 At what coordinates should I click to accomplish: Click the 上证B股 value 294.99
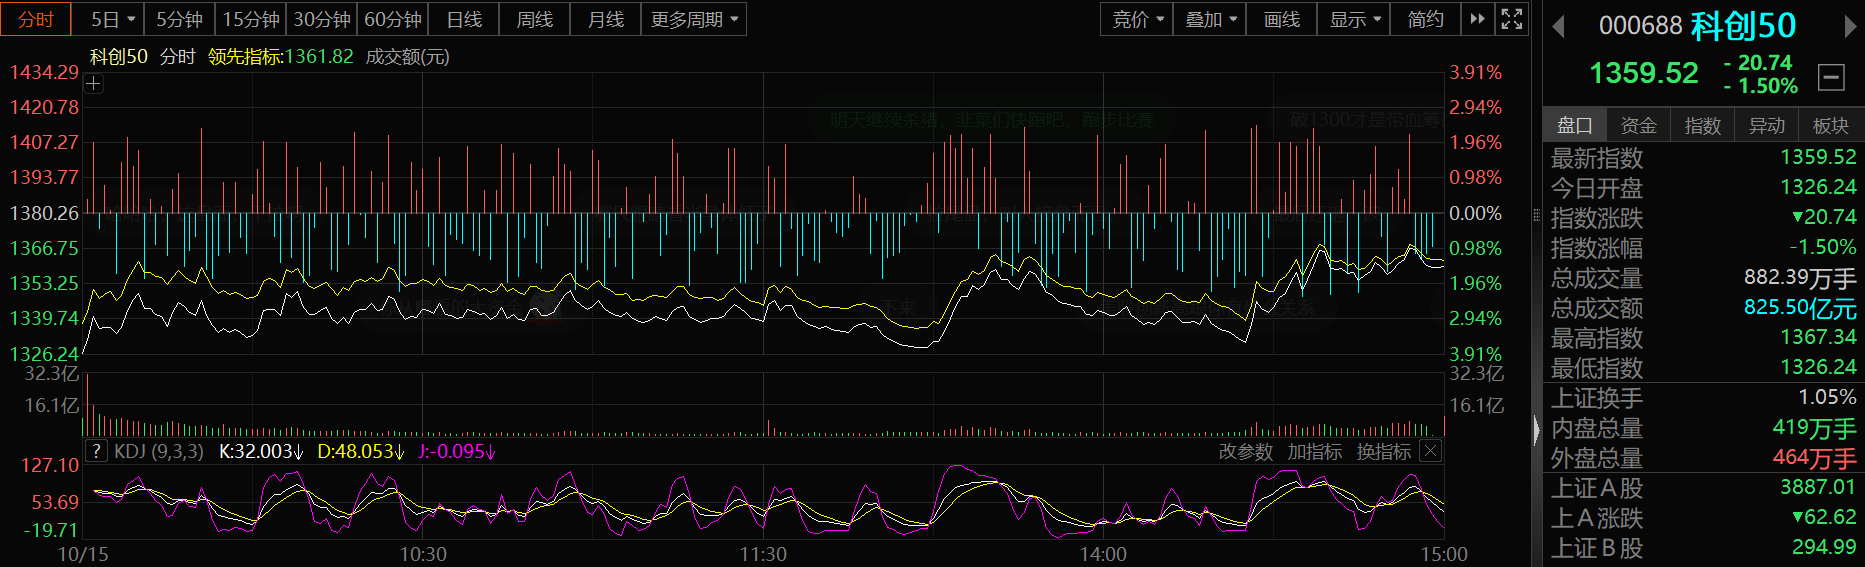[1824, 547]
